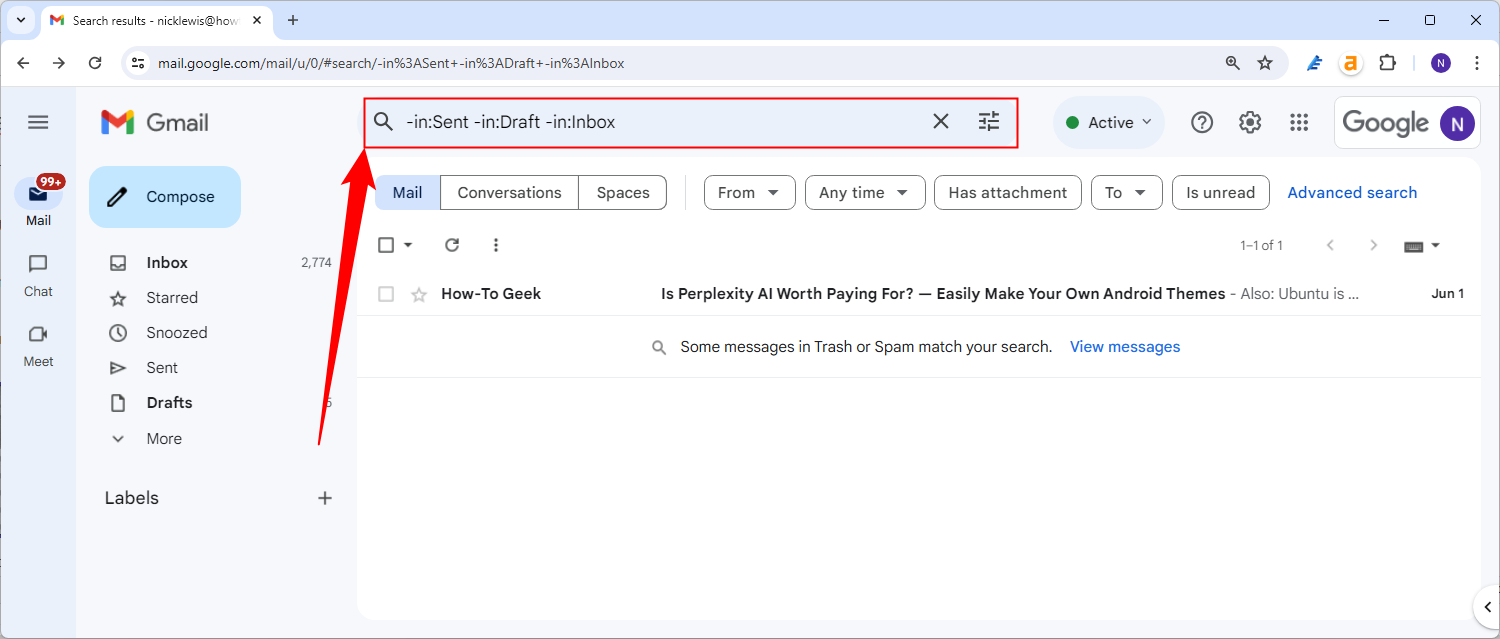The width and height of the screenshot is (1500, 639).
Task: Go to the older page arrow
Action: point(1374,245)
